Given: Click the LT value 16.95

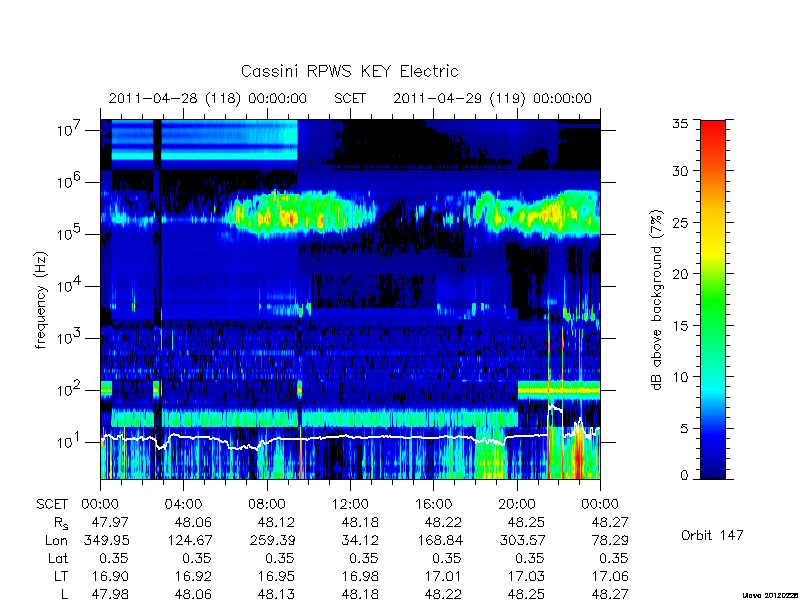Looking at the screenshot, I should click(277, 576).
